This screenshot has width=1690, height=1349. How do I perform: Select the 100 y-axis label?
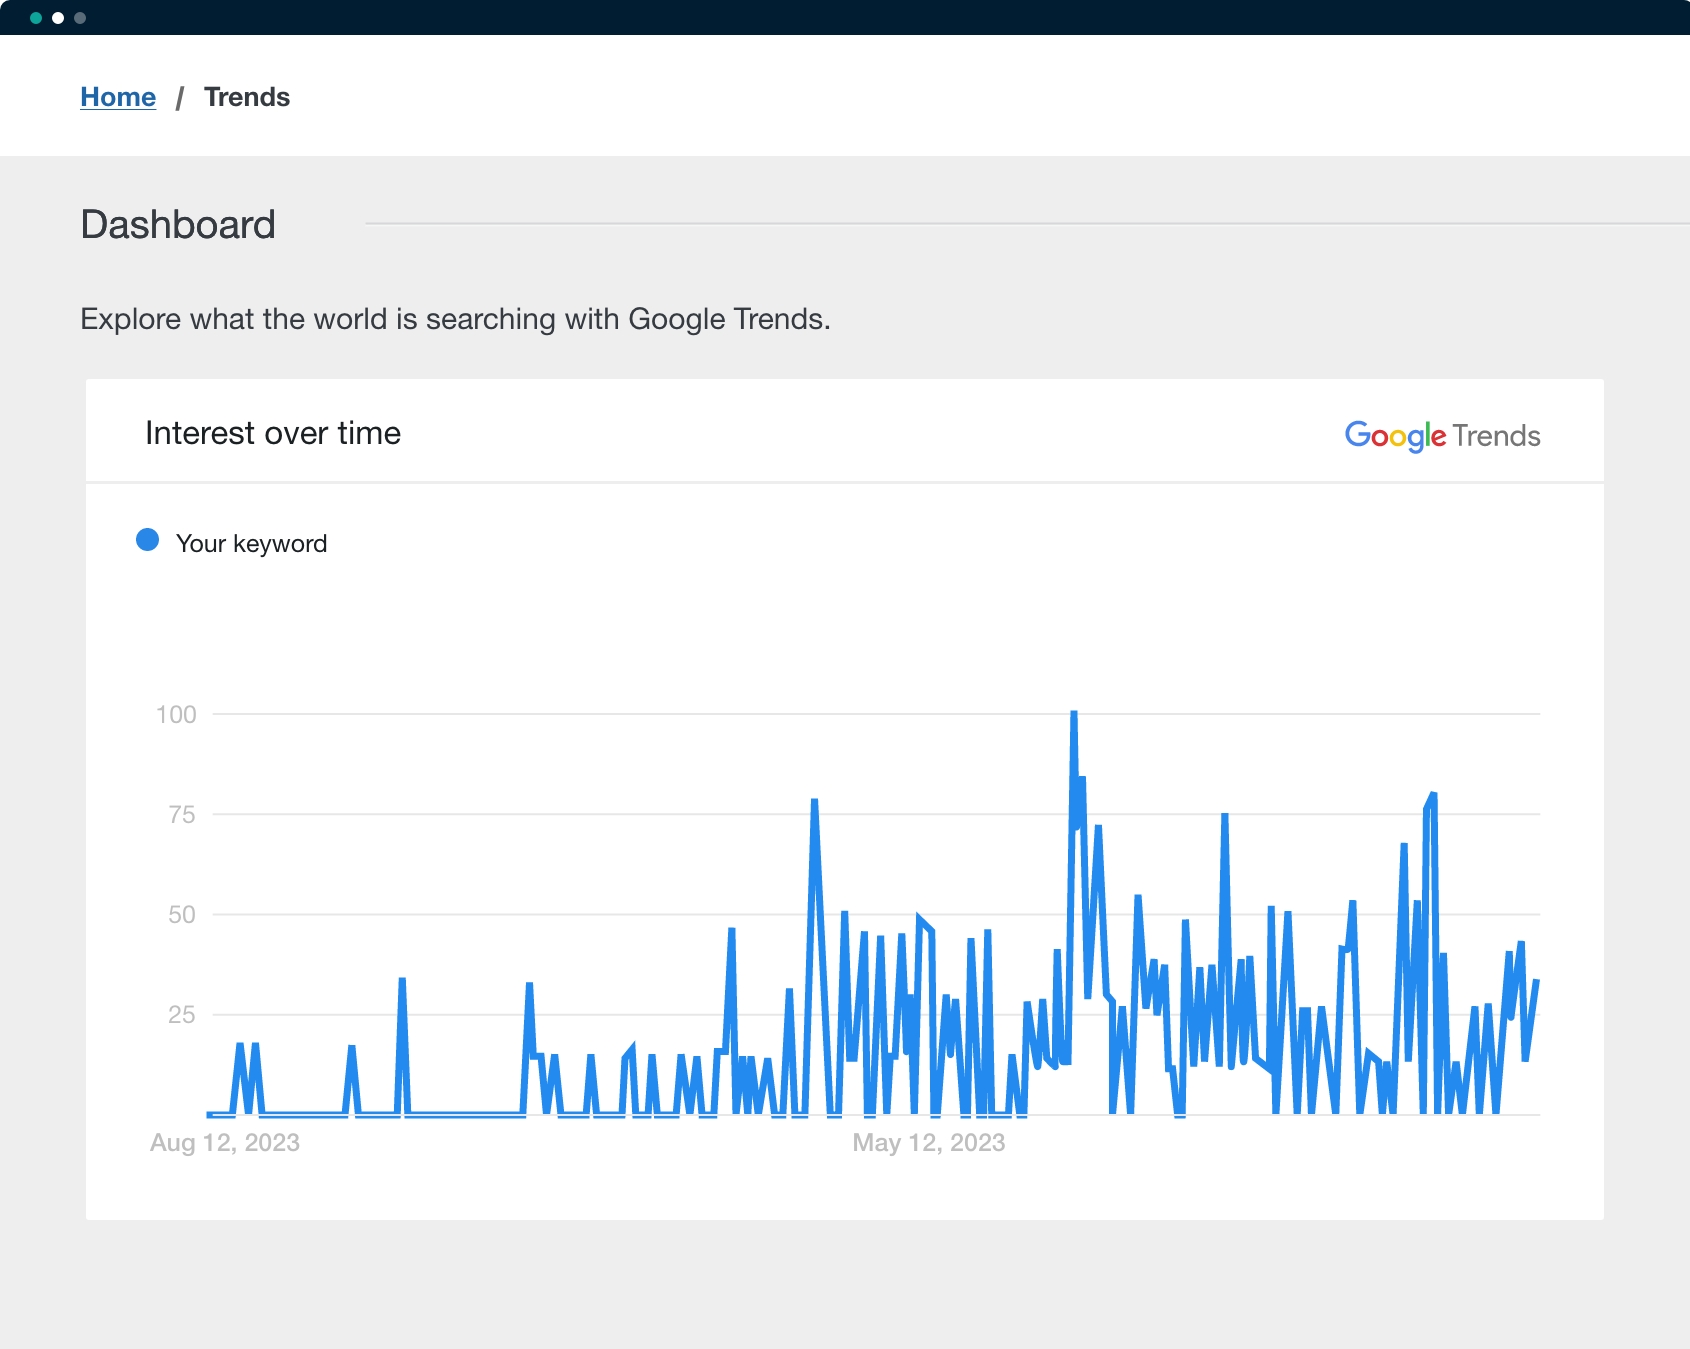[176, 714]
